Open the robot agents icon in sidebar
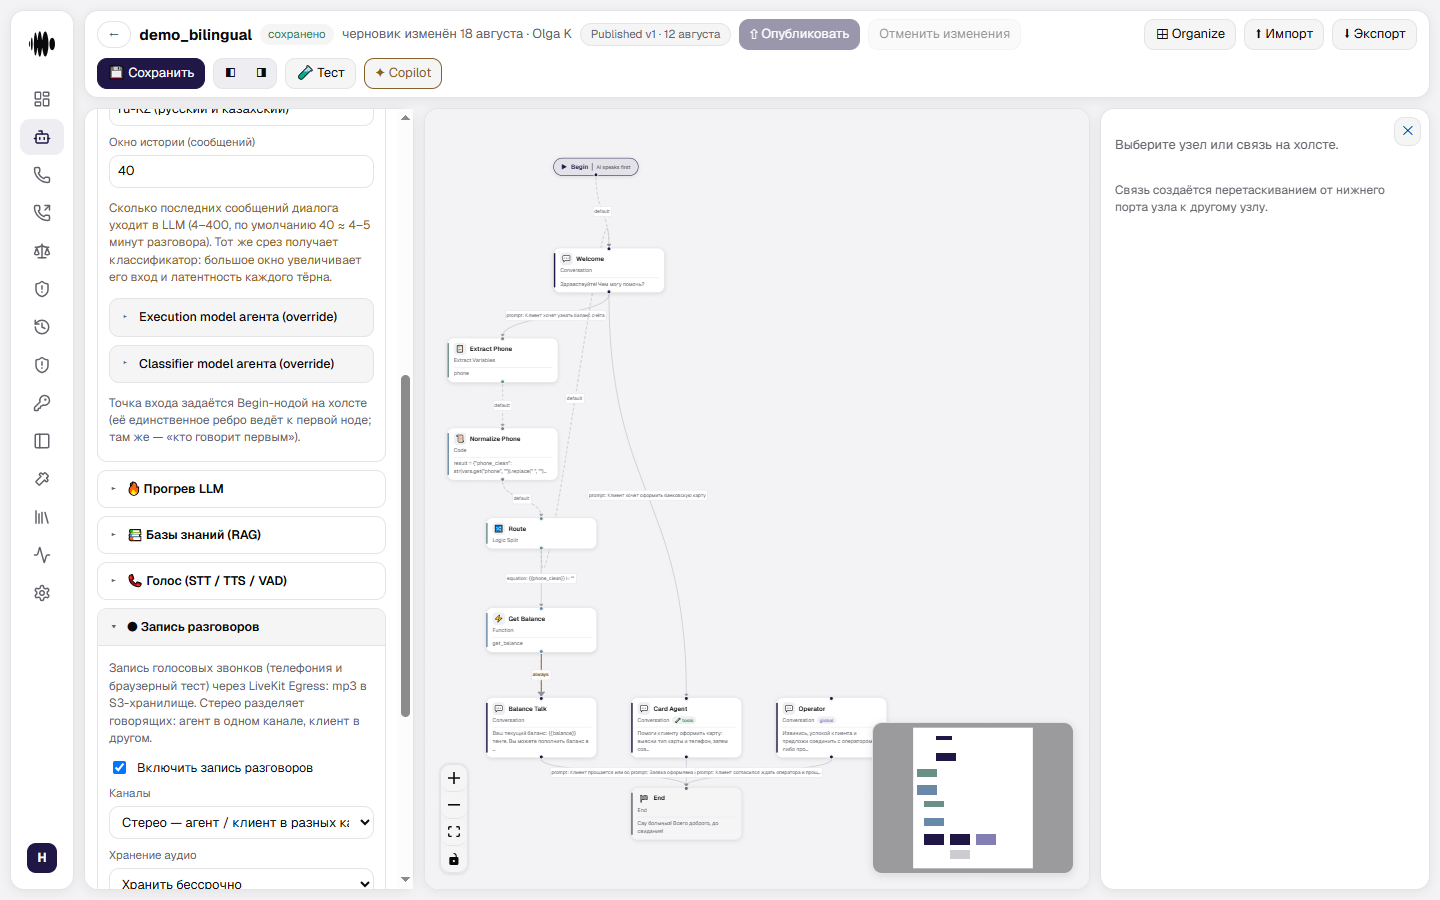The height and width of the screenshot is (900, 1440). coord(42,137)
